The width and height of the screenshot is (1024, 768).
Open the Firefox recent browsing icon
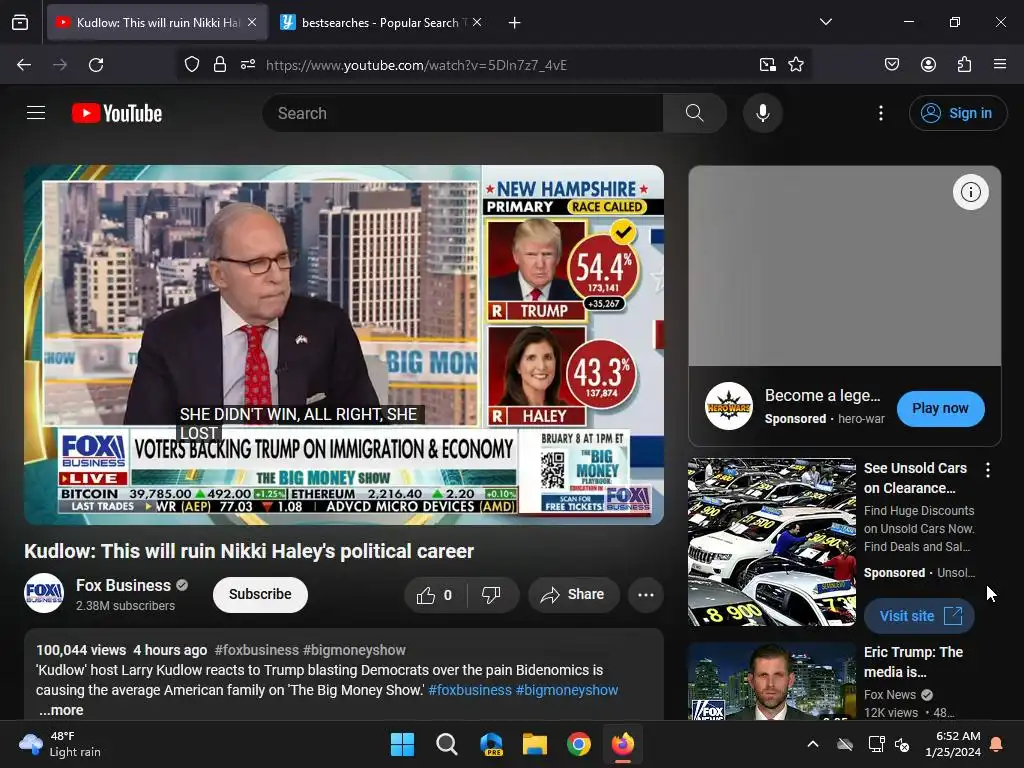tap(20, 23)
